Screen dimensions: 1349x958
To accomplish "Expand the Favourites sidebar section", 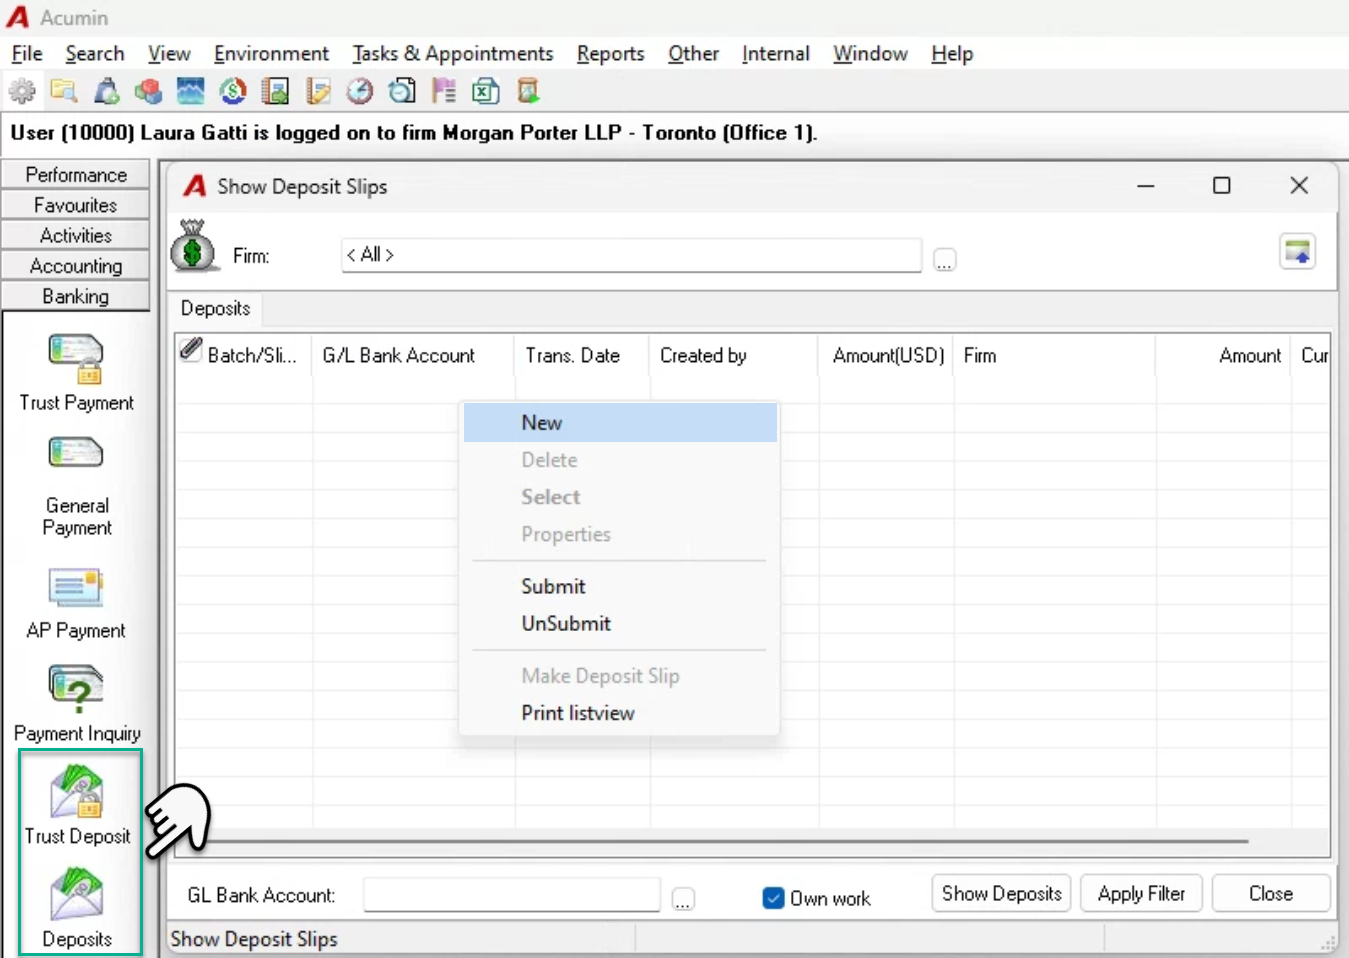I will (x=76, y=205).
